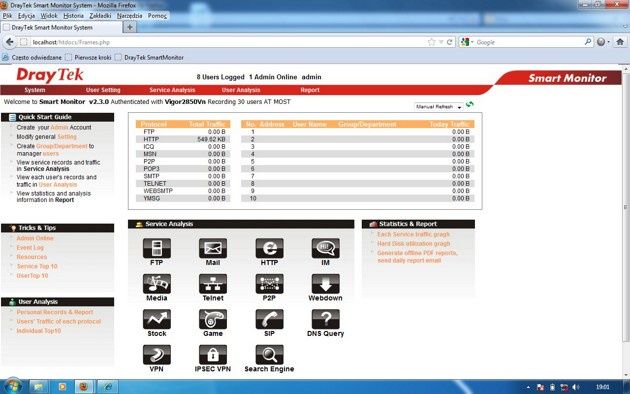Open the User Setting menu
This screenshot has width=630, height=394.
(103, 90)
